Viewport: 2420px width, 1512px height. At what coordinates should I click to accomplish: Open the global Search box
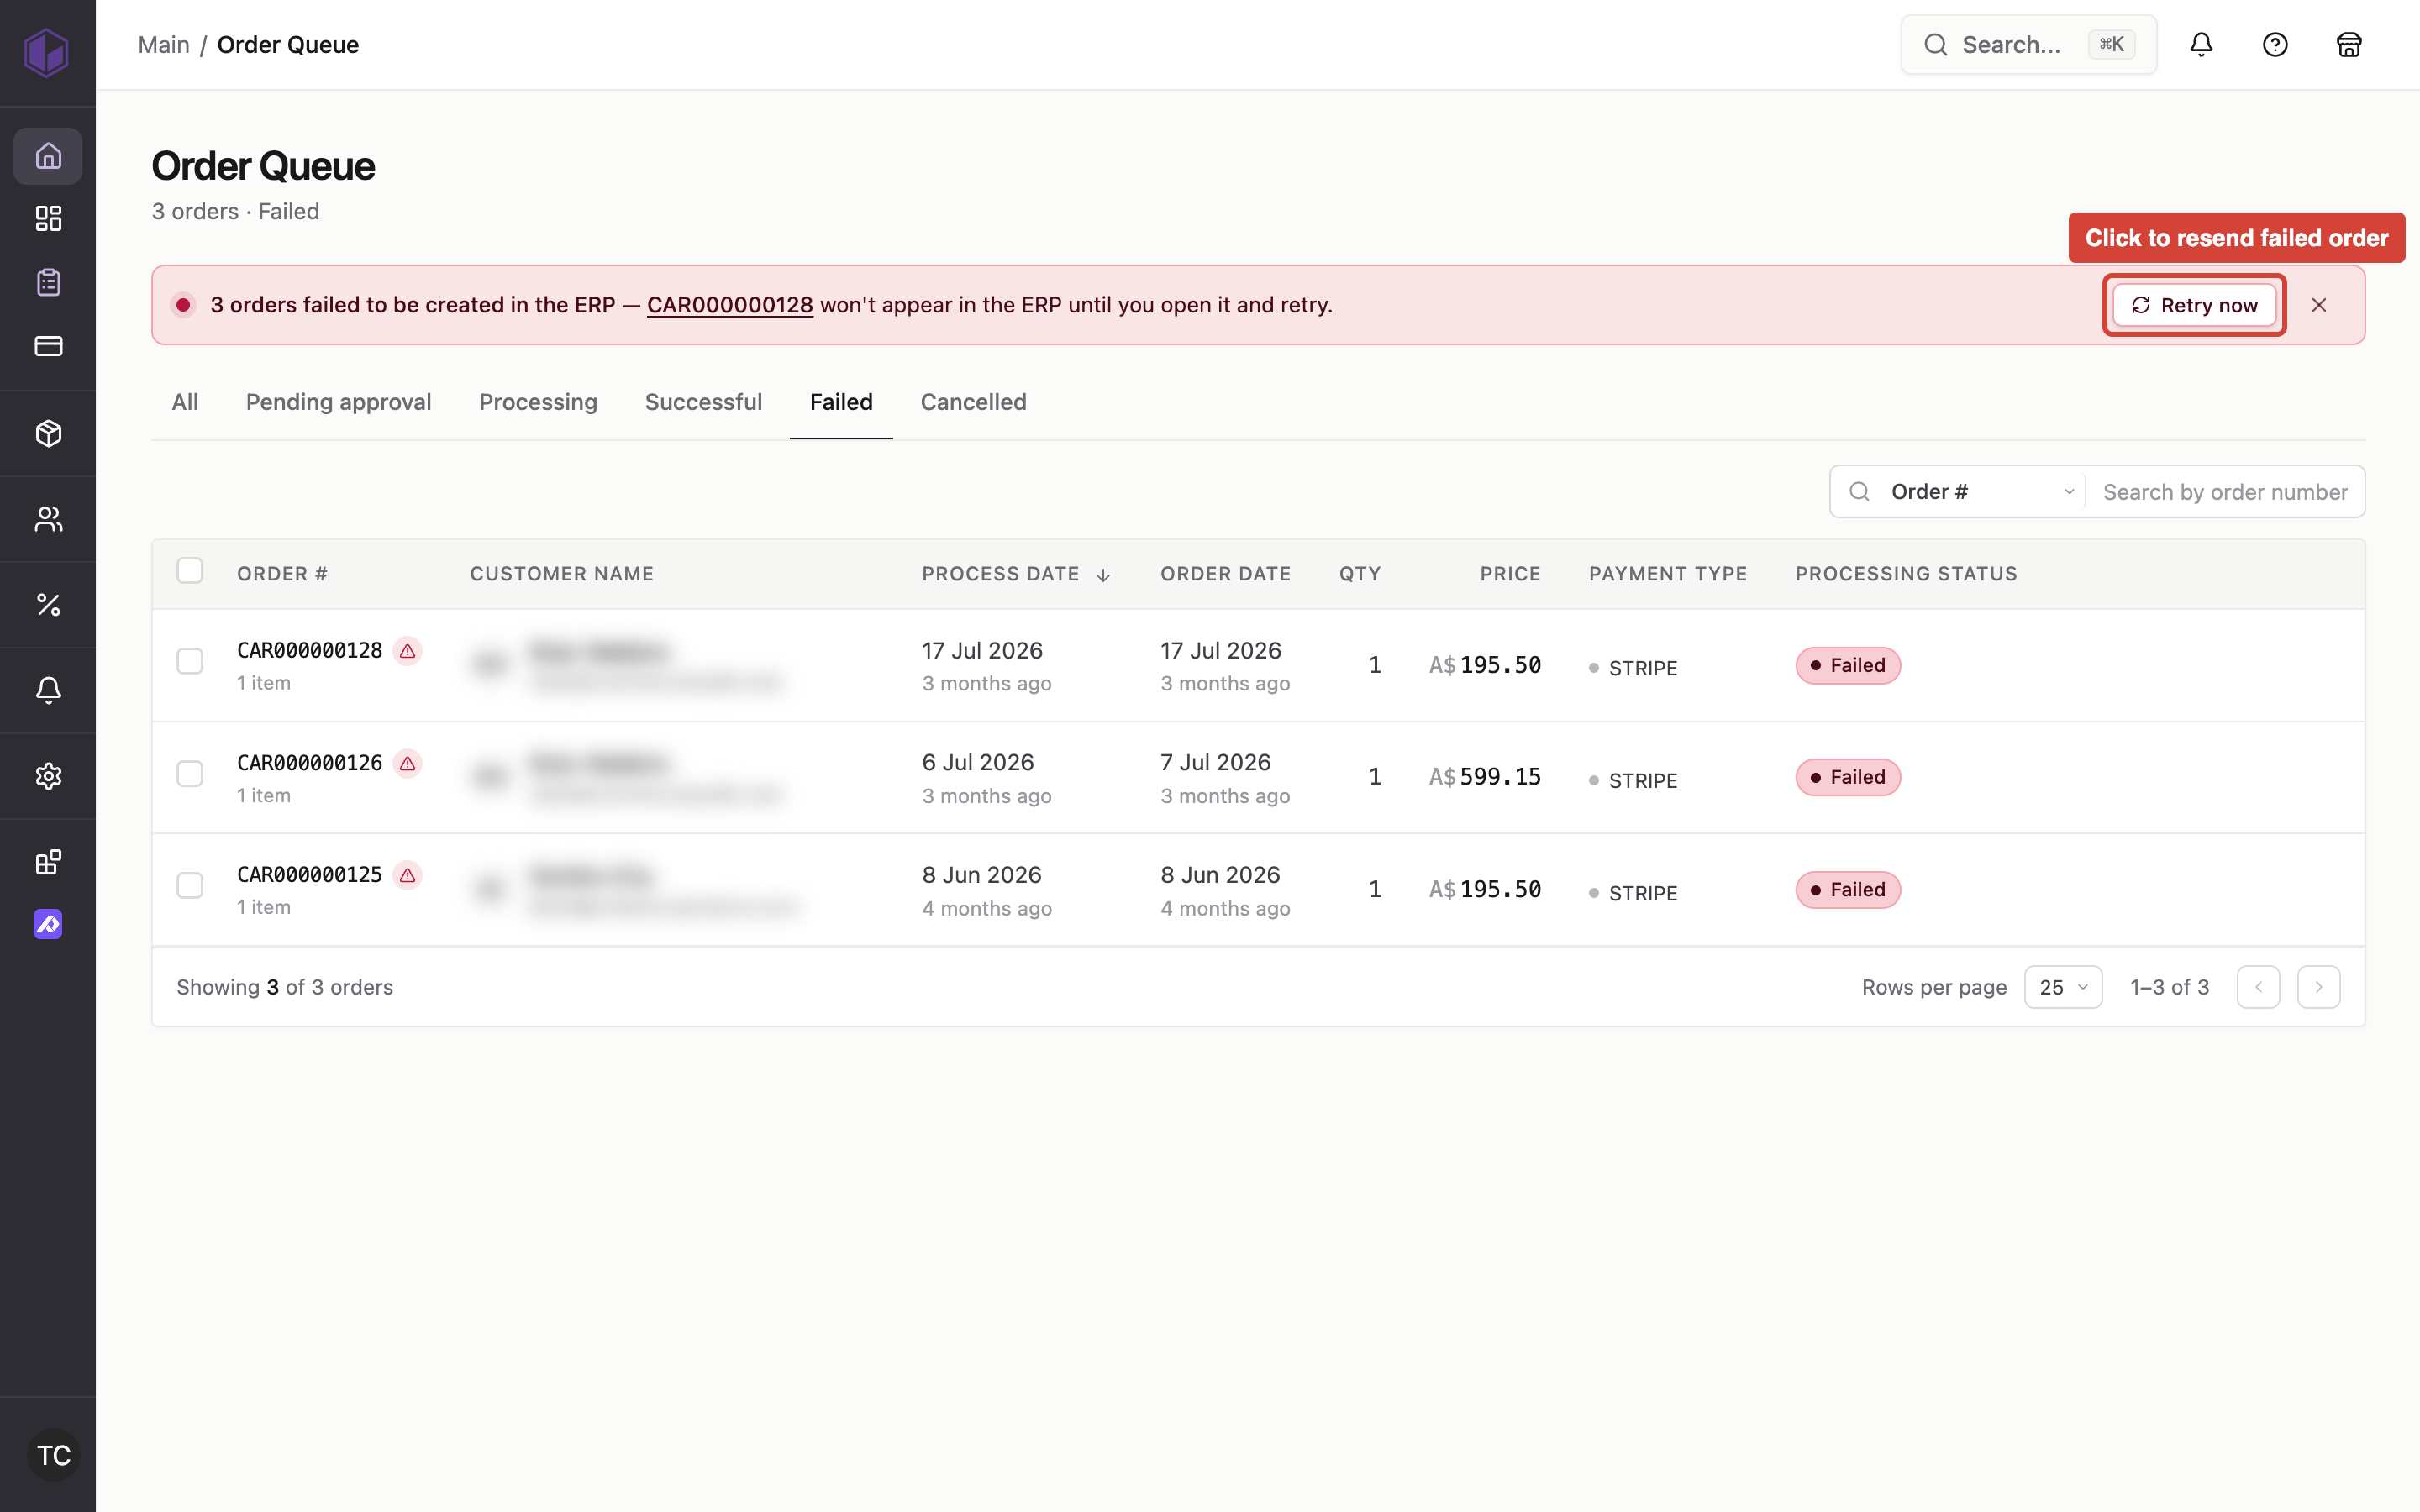click(x=2028, y=45)
